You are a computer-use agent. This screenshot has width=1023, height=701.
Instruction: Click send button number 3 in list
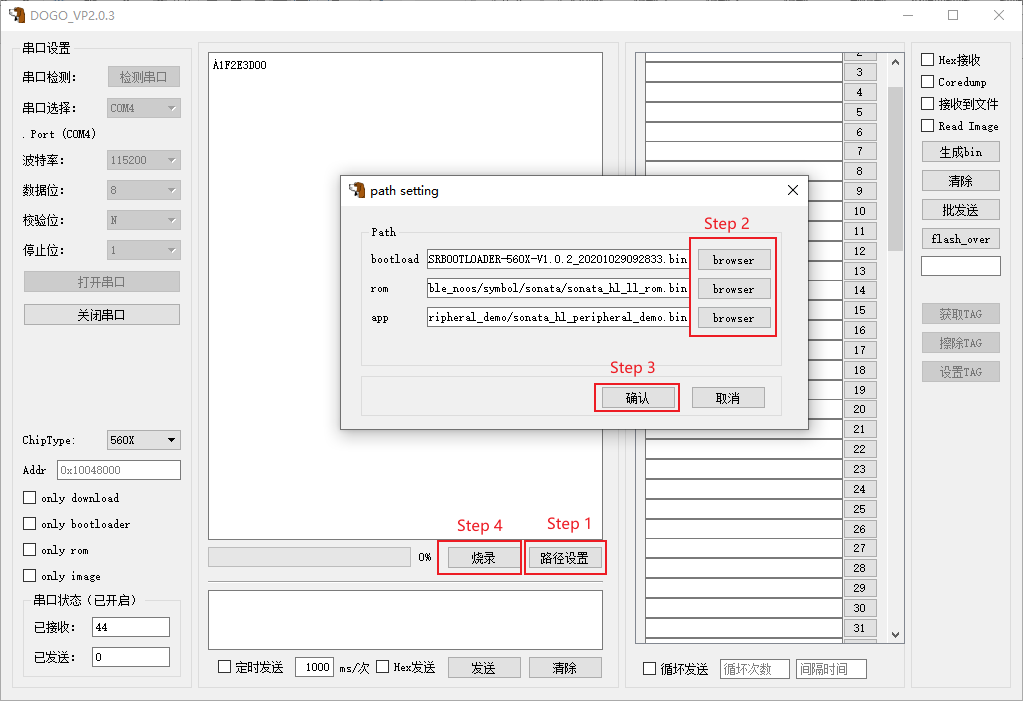pyautogui.click(x=859, y=72)
